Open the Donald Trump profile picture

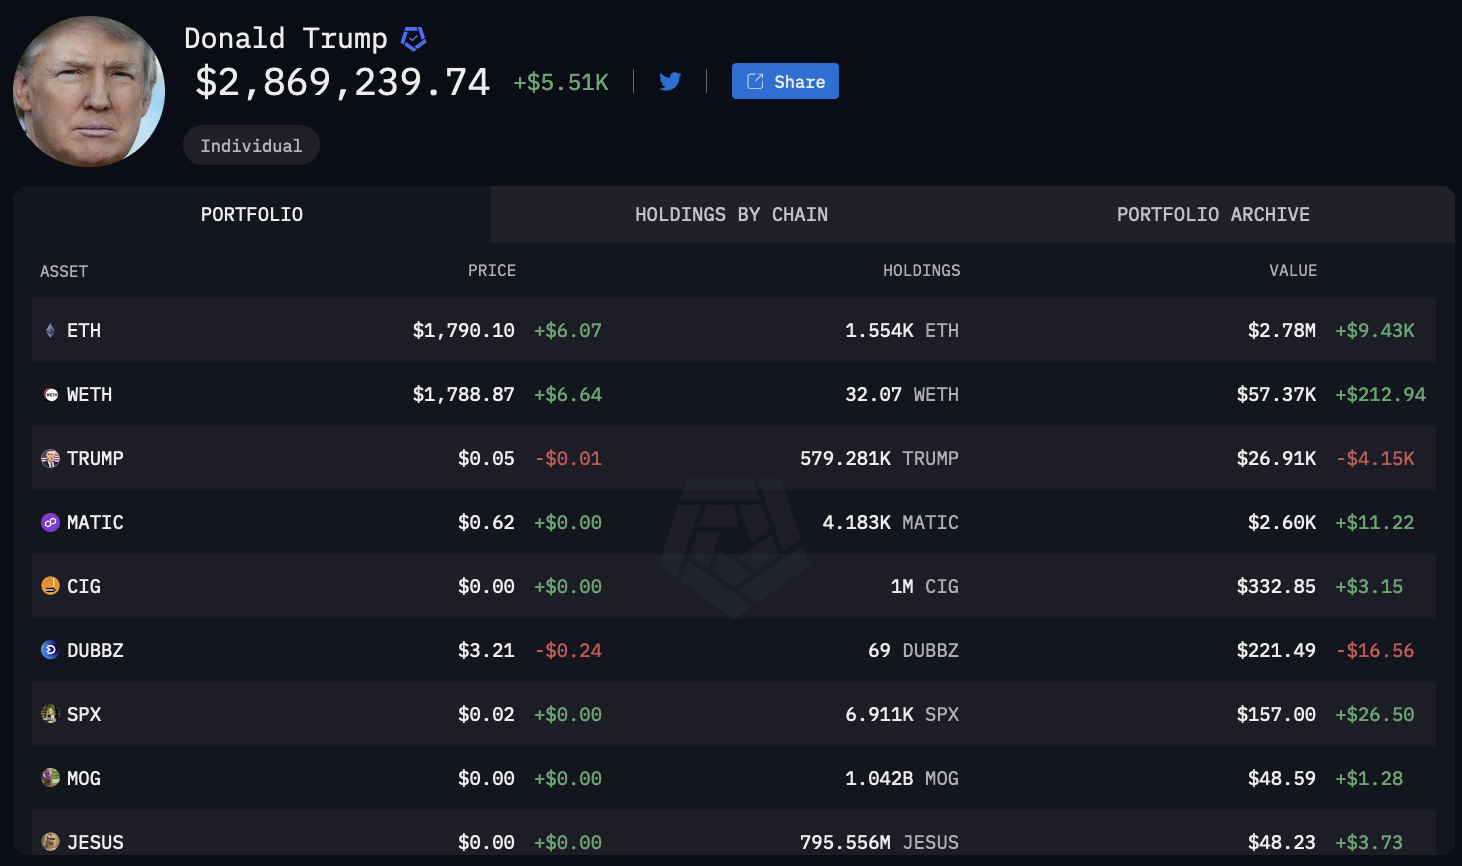pos(89,91)
